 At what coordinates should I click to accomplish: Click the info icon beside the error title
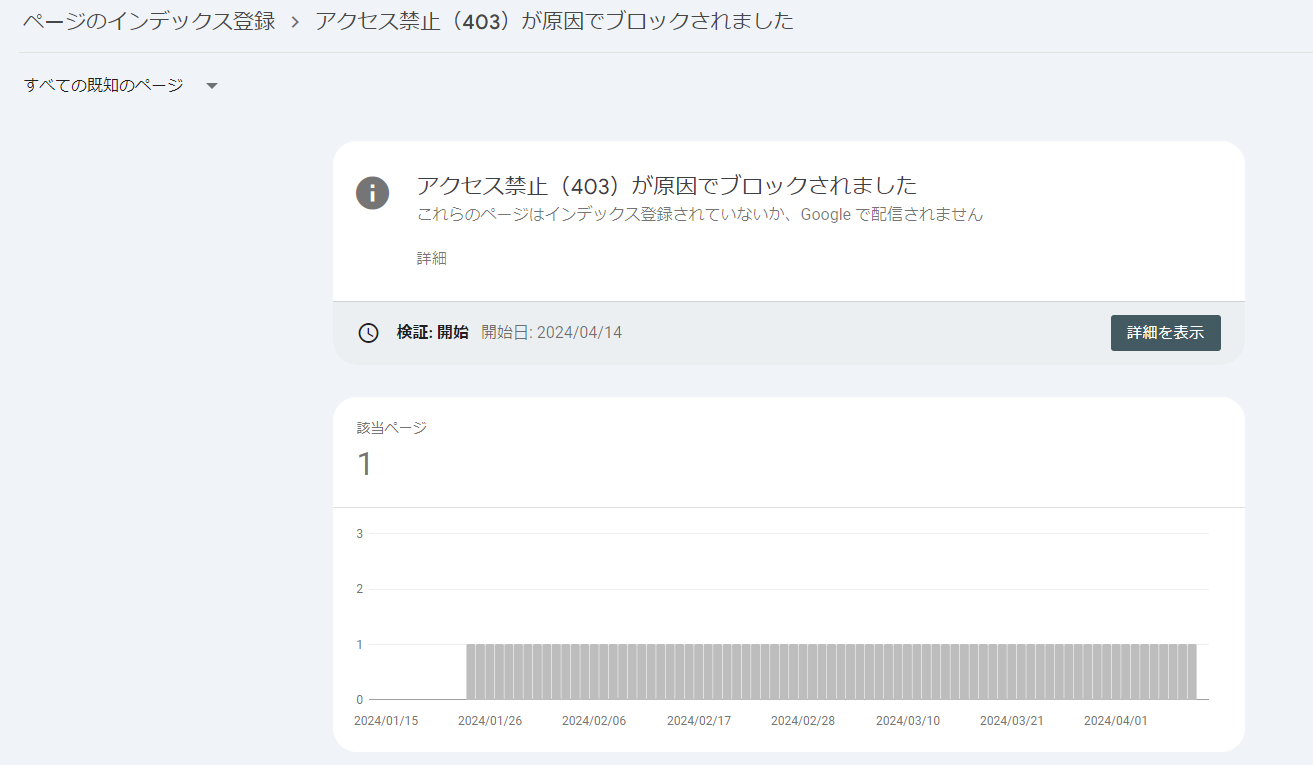pyautogui.click(x=372, y=194)
